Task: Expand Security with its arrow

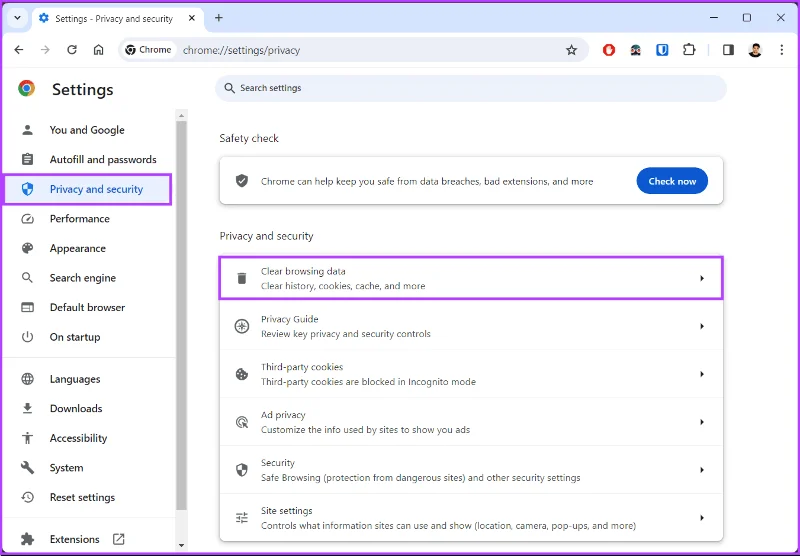Action: (x=702, y=470)
